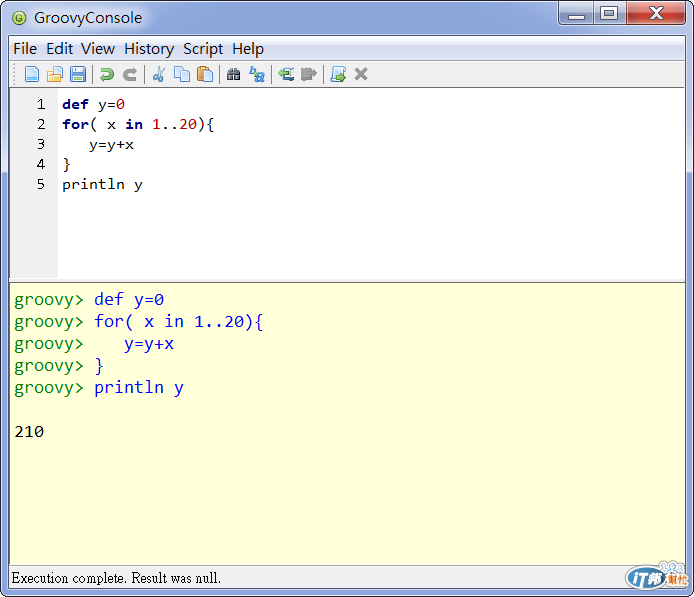This screenshot has width=694, height=597.
Task: Open the Edit menu
Action: (x=59, y=49)
